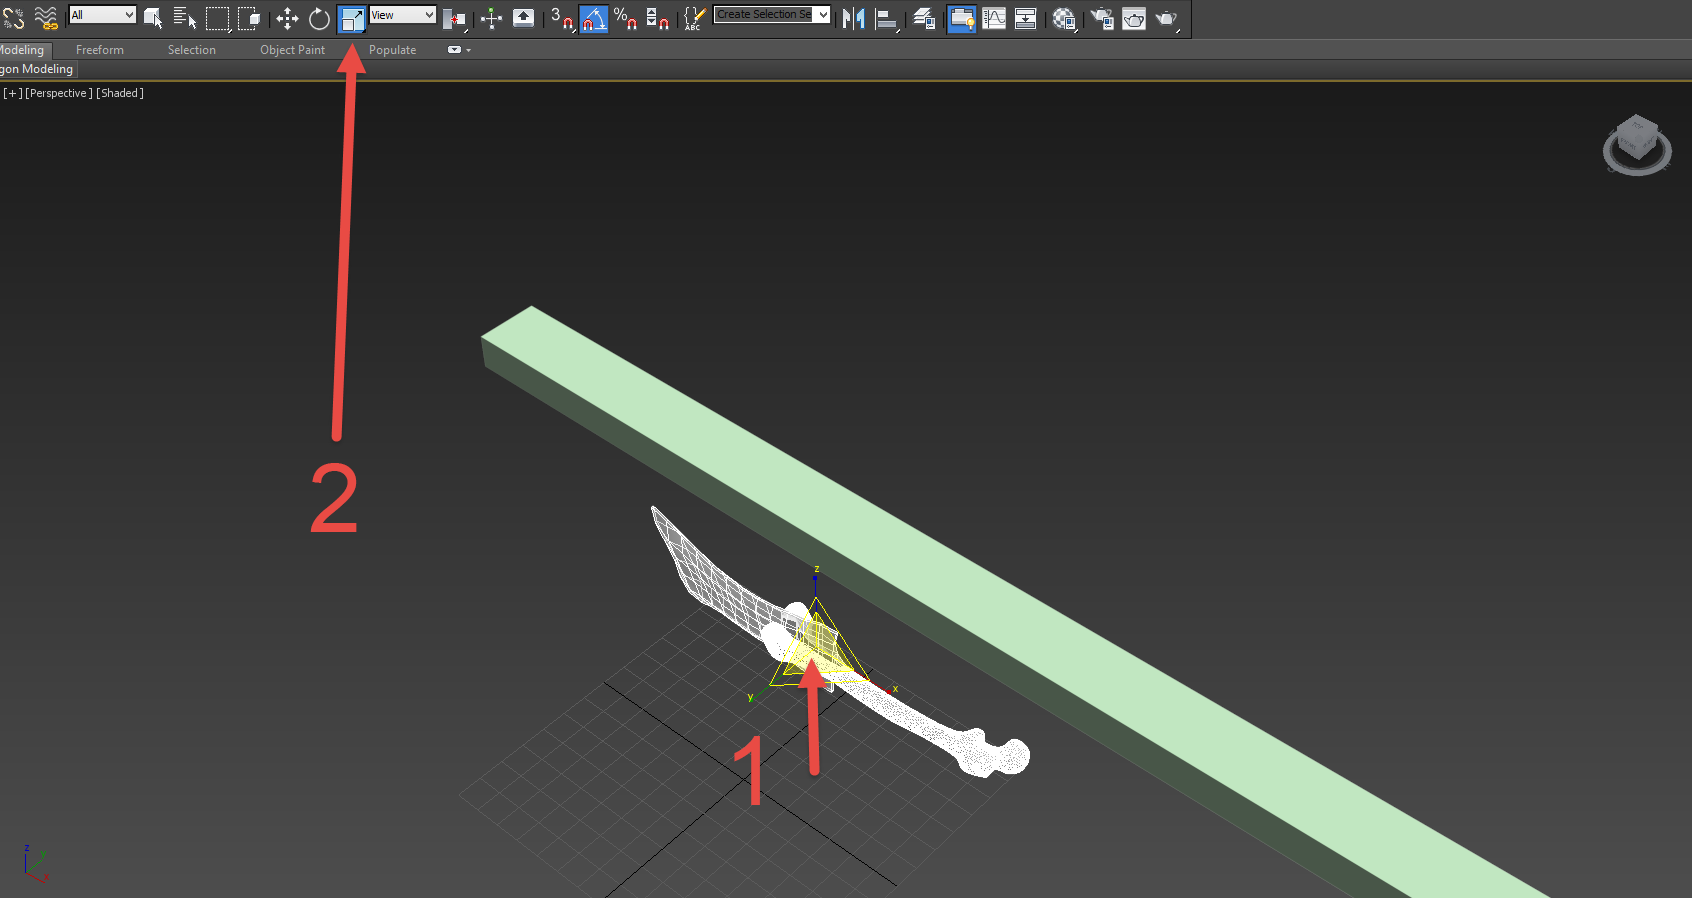
Task: Open the Layer Manager
Action: (924, 18)
